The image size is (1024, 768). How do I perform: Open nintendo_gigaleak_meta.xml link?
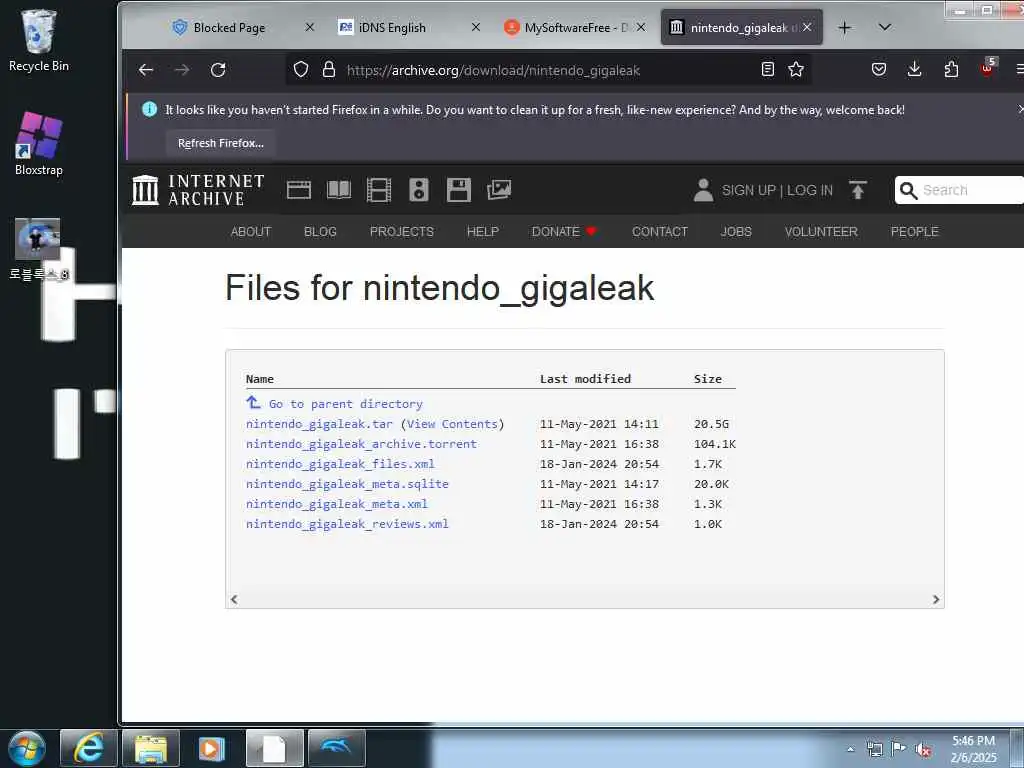(337, 504)
